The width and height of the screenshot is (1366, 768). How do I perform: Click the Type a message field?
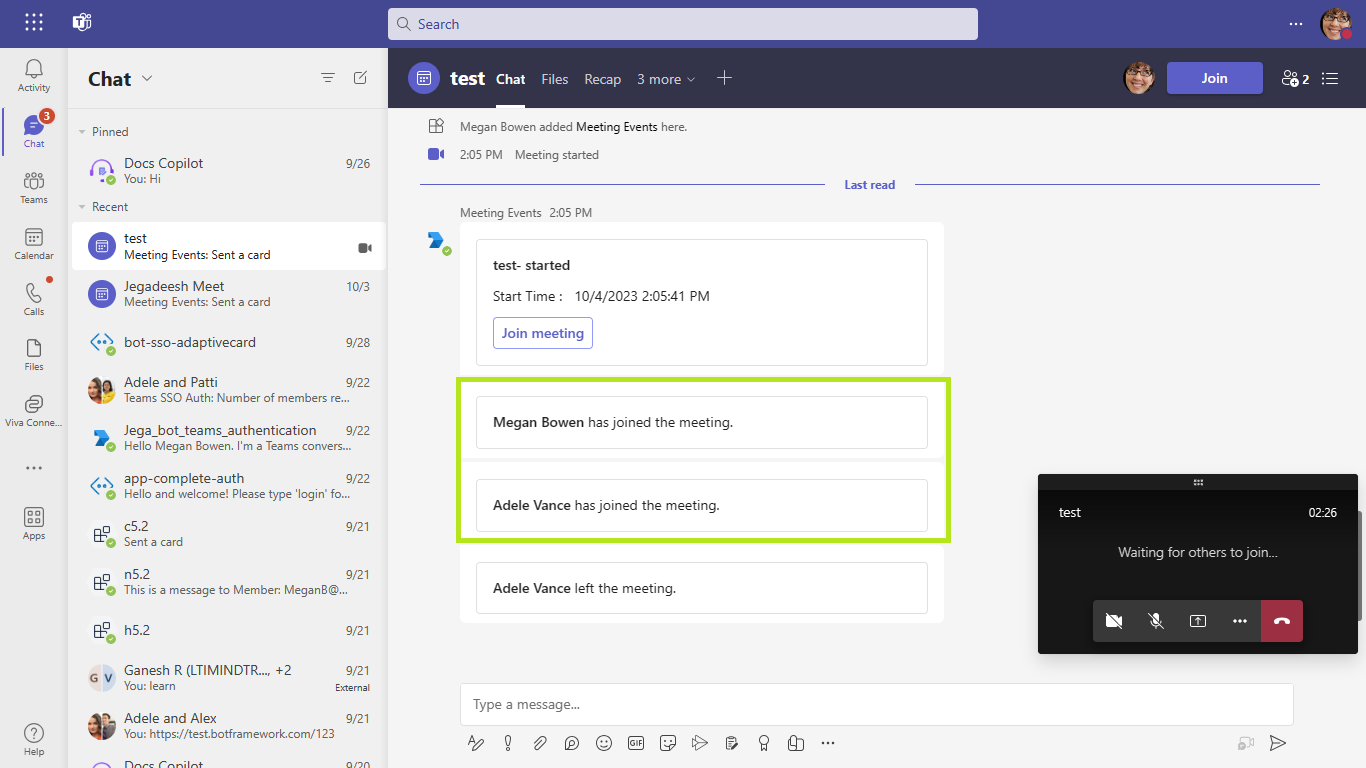coord(877,704)
